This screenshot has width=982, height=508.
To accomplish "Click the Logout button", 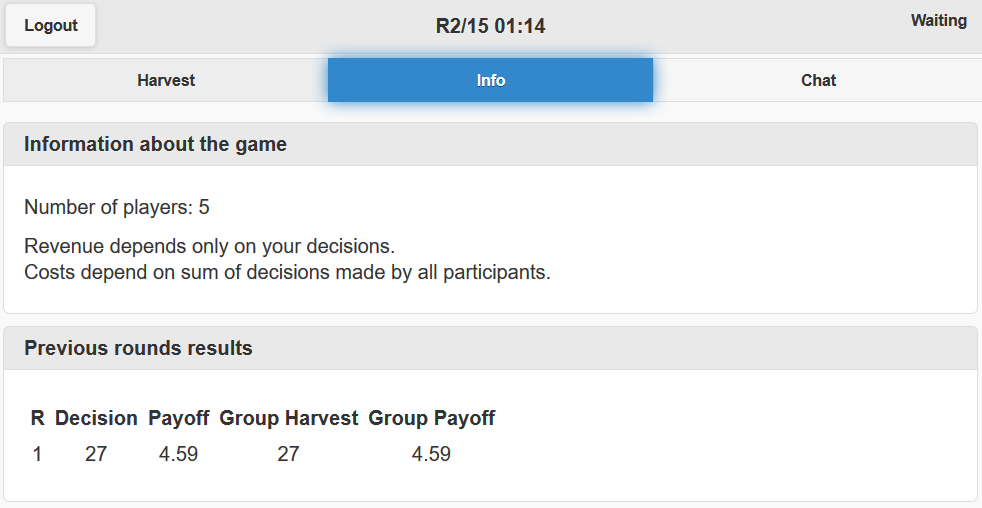I will [x=51, y=26].
